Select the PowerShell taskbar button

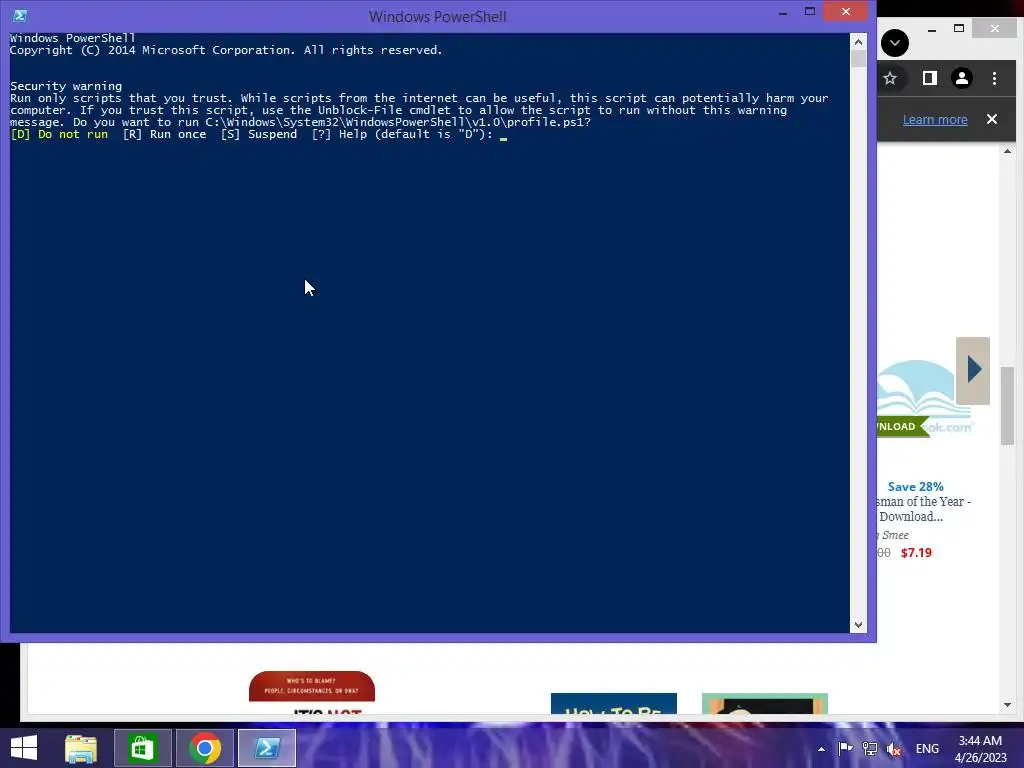click(266, 748)
